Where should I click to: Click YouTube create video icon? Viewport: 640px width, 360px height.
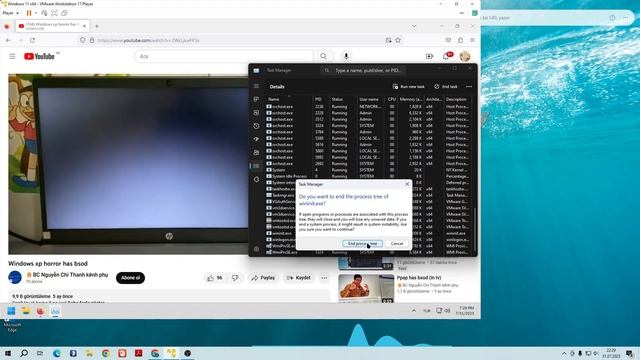tap(429, 56)
